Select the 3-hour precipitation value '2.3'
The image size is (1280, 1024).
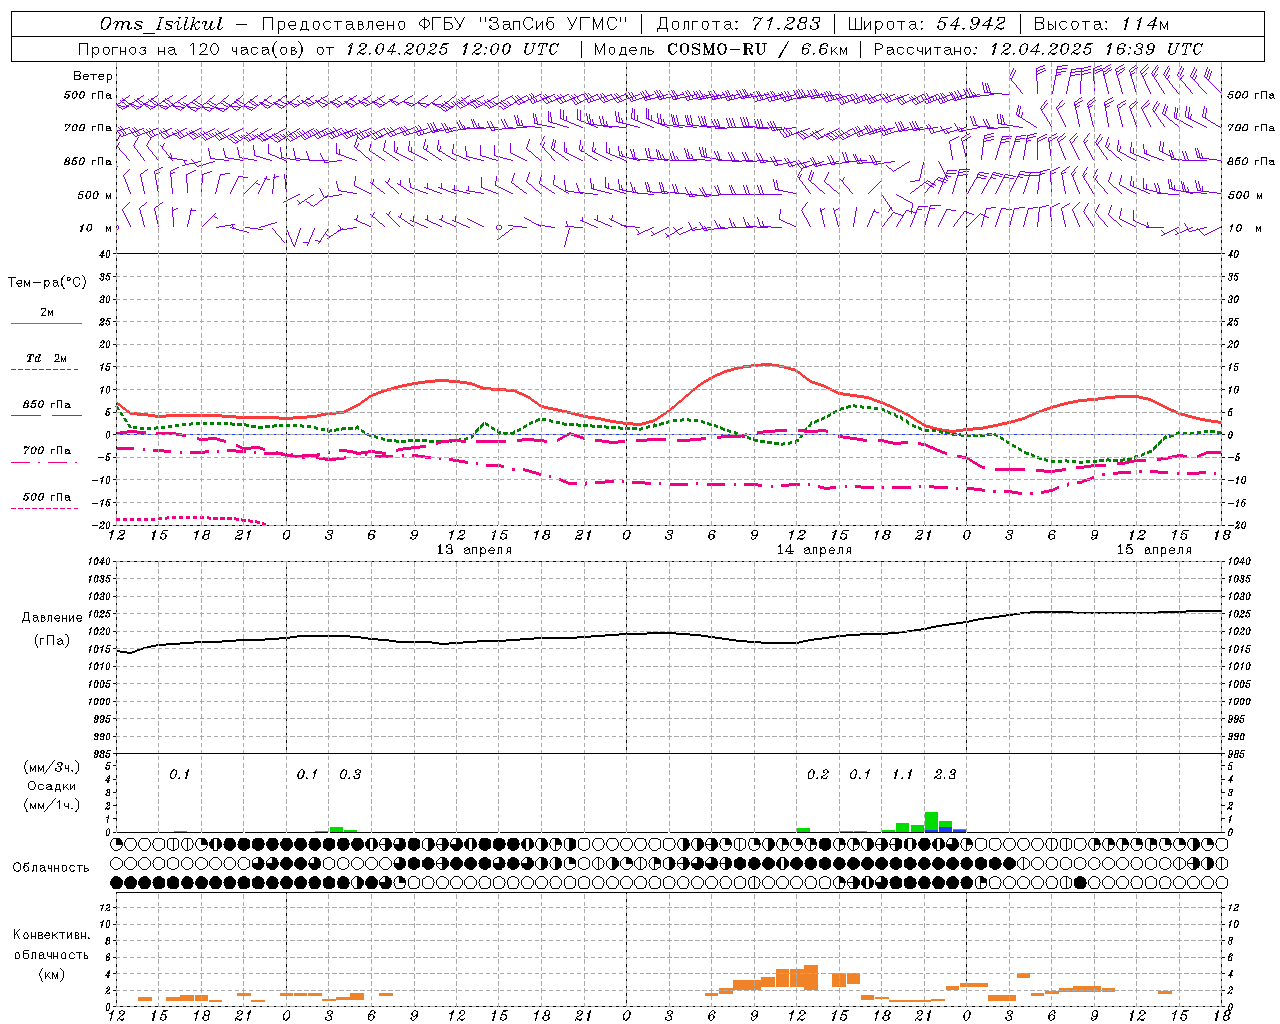click(945, 774)
